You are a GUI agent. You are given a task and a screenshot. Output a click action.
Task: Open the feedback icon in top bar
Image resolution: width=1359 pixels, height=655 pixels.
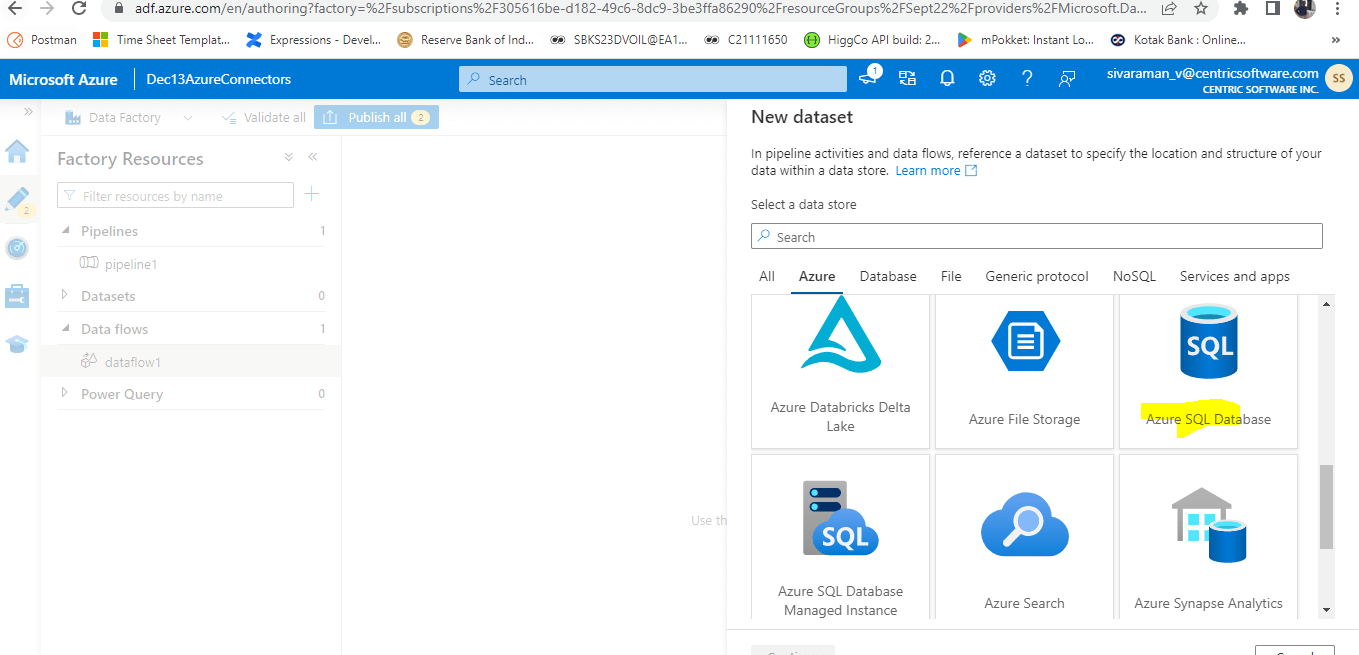point(1066,78)
